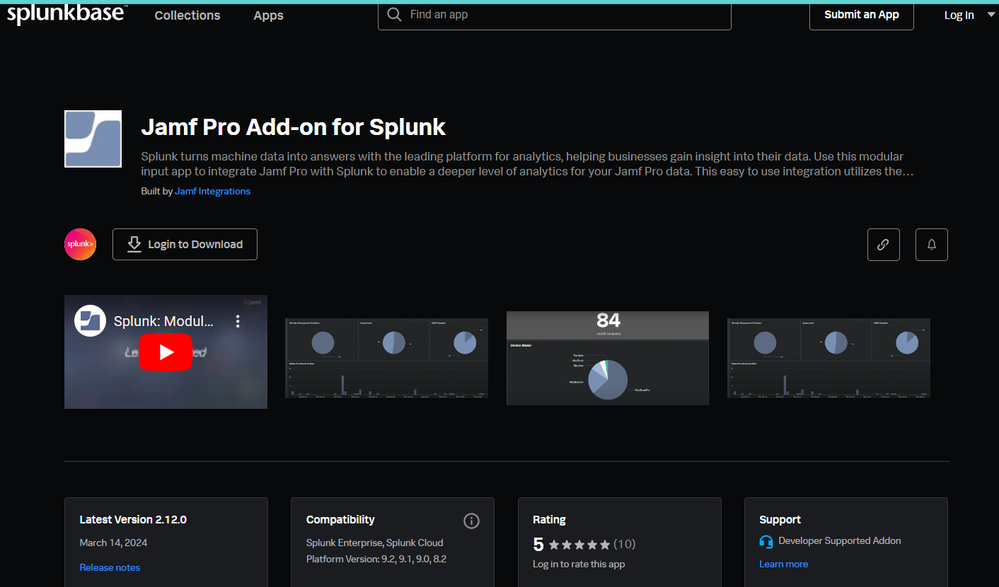Play the YouTube video
The image size is (999, 587).
coord(166,352)
